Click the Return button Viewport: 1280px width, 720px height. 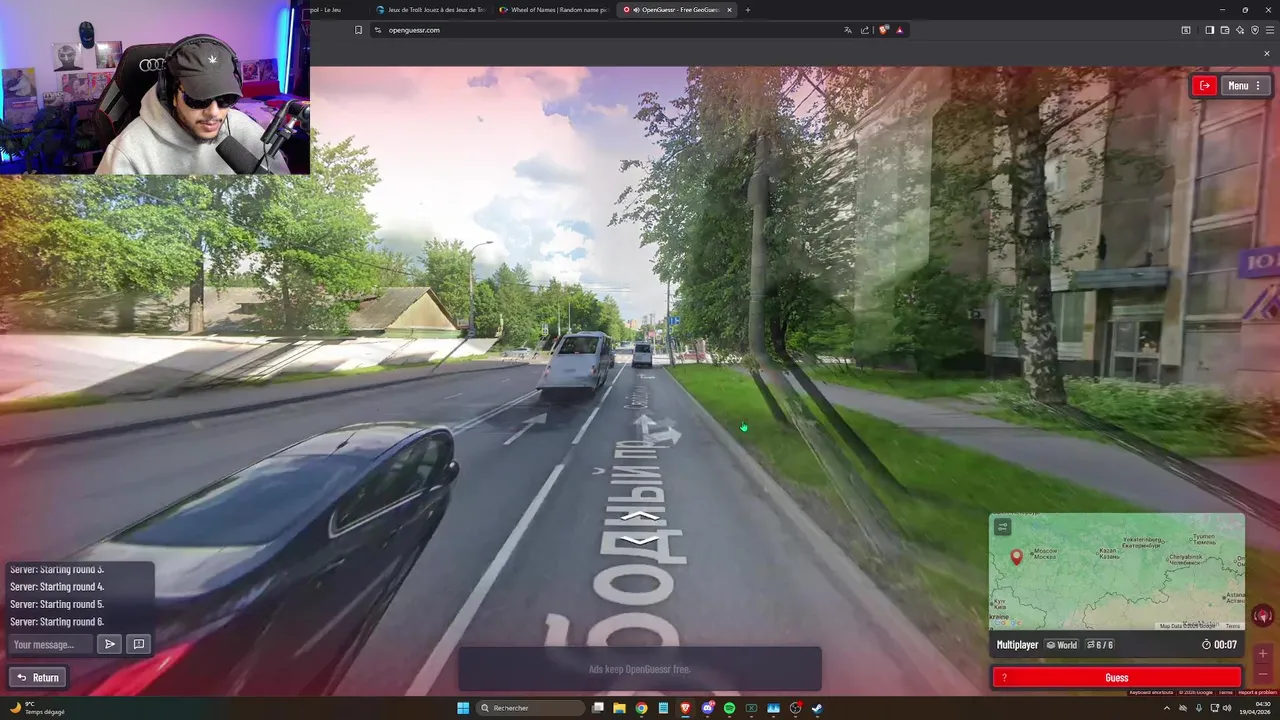pos(38,677)
